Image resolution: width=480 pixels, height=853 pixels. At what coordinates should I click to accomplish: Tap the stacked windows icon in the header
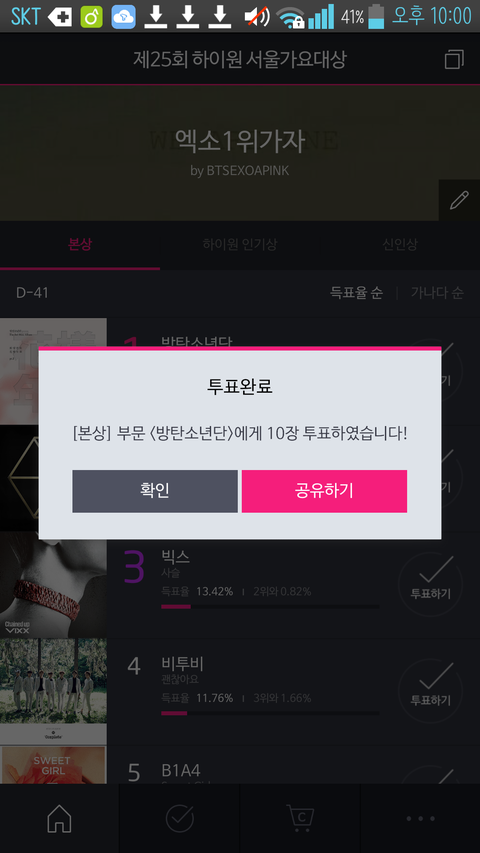(x=454, y=59)
